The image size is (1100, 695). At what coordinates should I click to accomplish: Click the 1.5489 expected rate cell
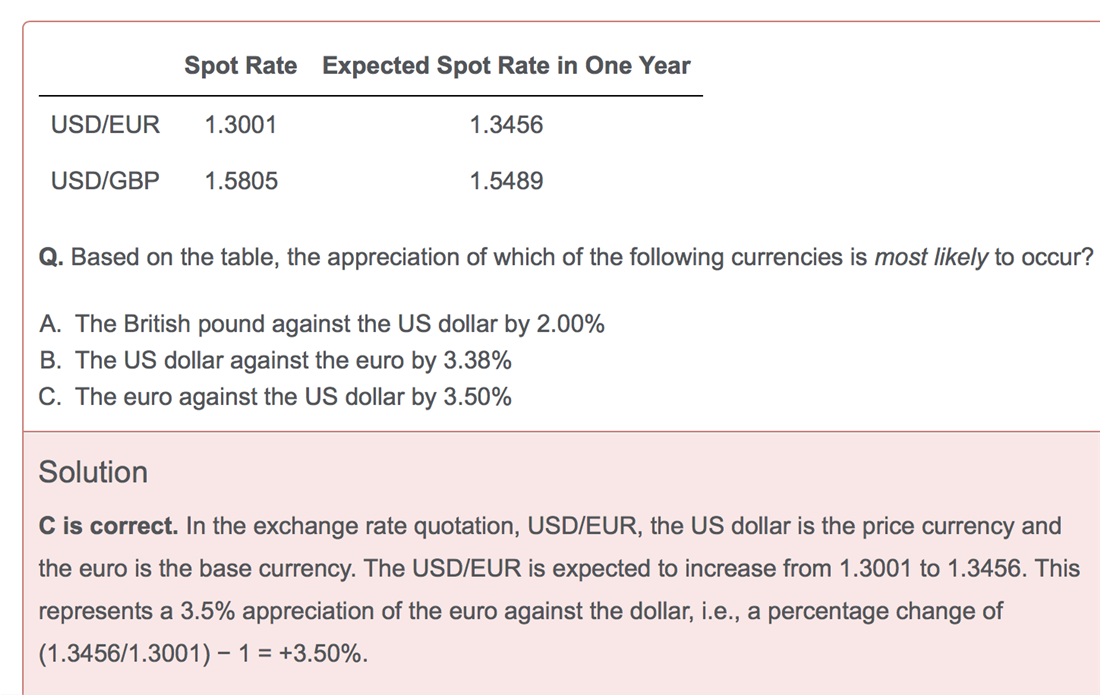click(507, 181)
